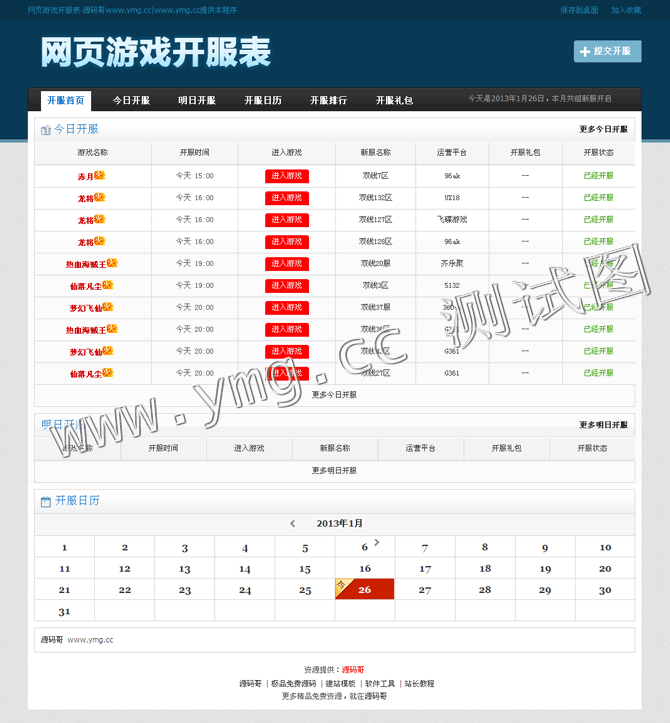This screenshot has width=670, height=723.
Task: Click hot icon in 双线3区 row
Action: (107, 285)
